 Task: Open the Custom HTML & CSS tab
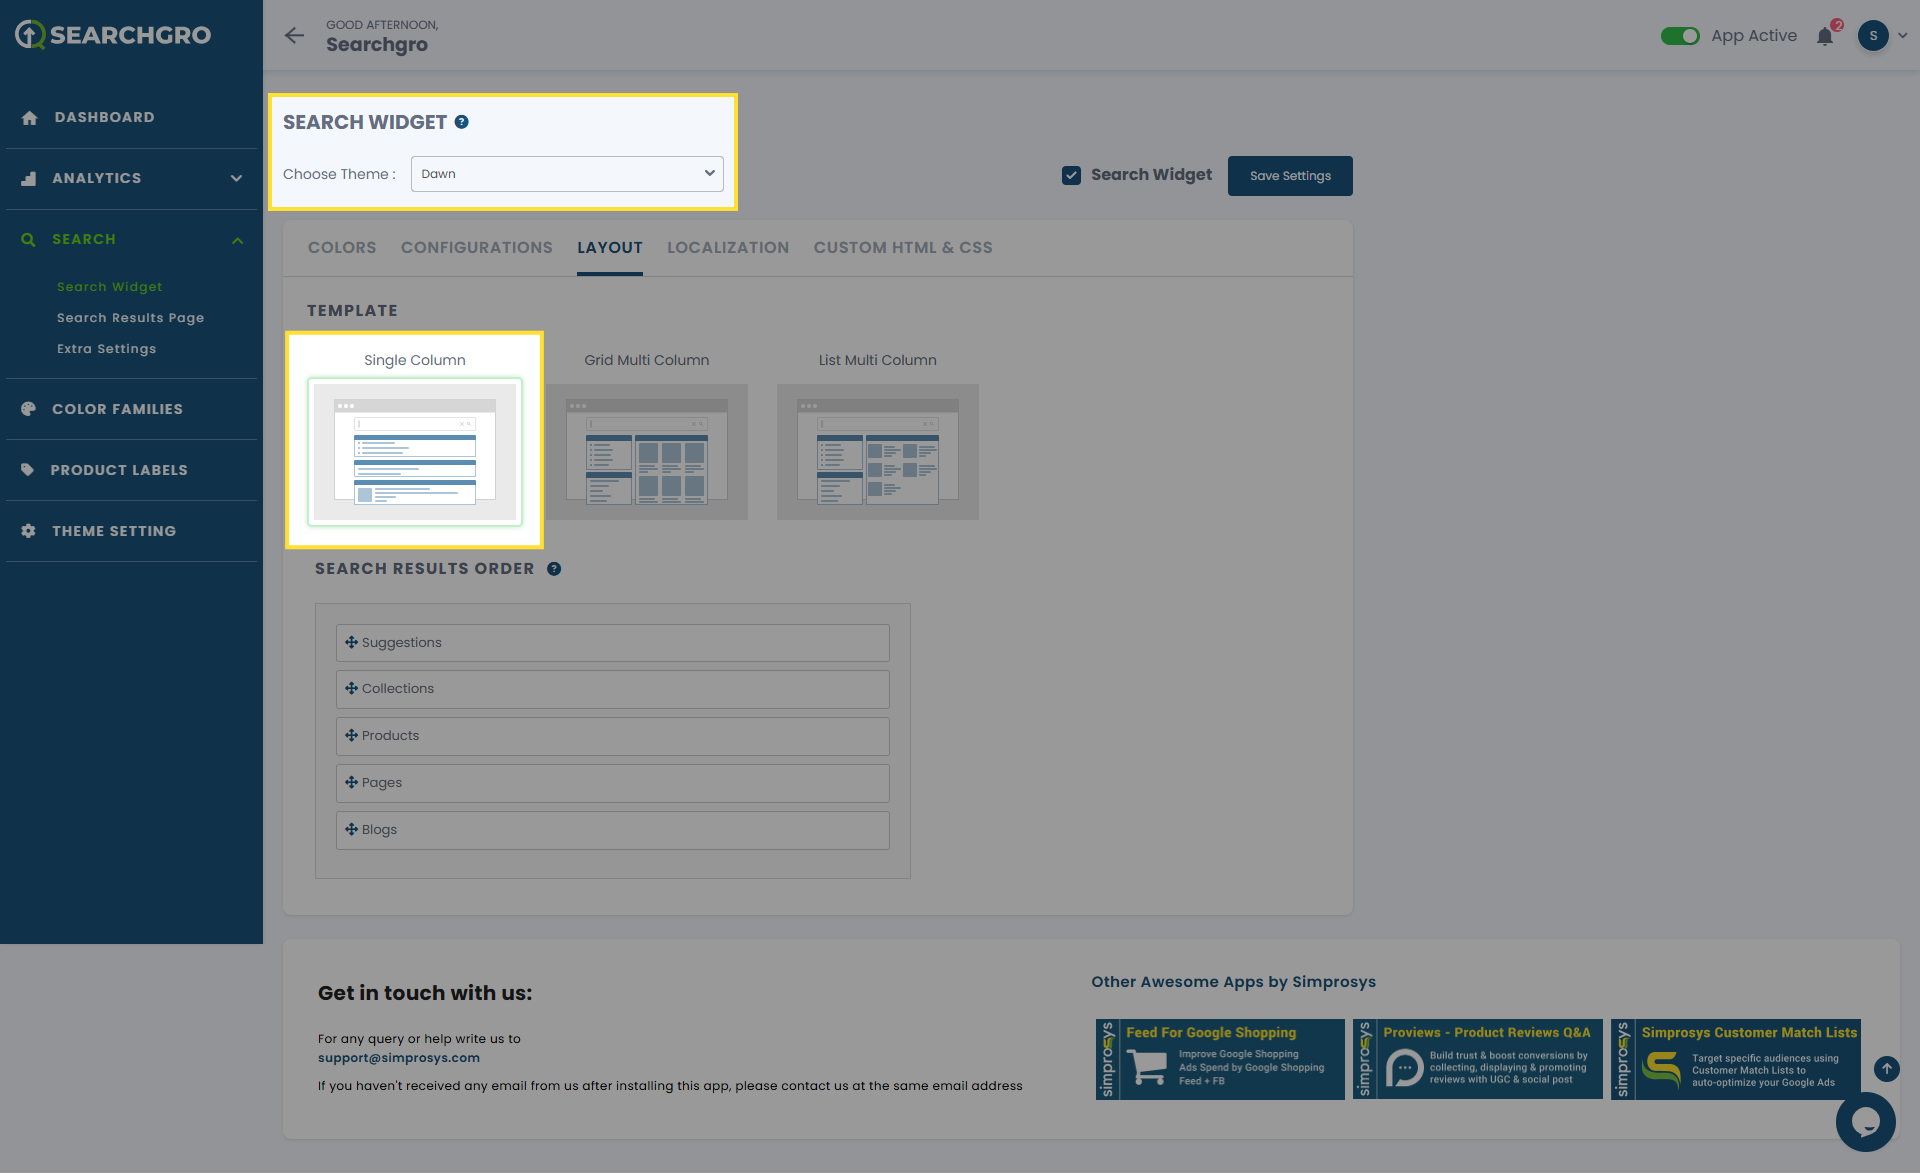(902, 248)
